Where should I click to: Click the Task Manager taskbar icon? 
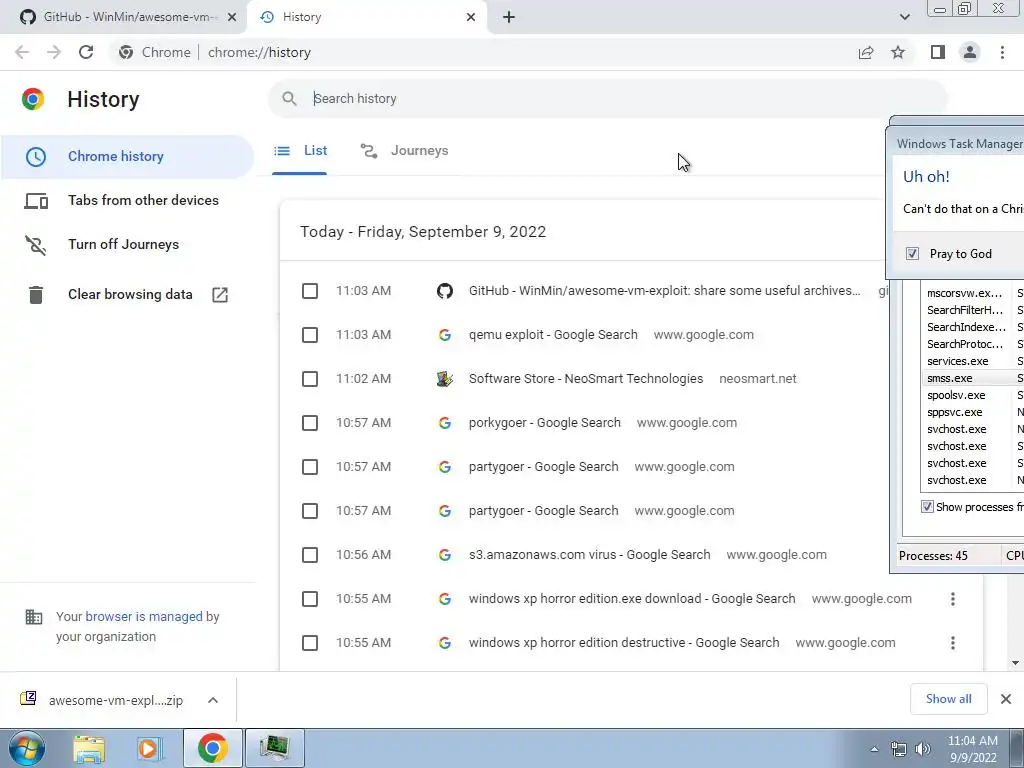click(274, 748)
